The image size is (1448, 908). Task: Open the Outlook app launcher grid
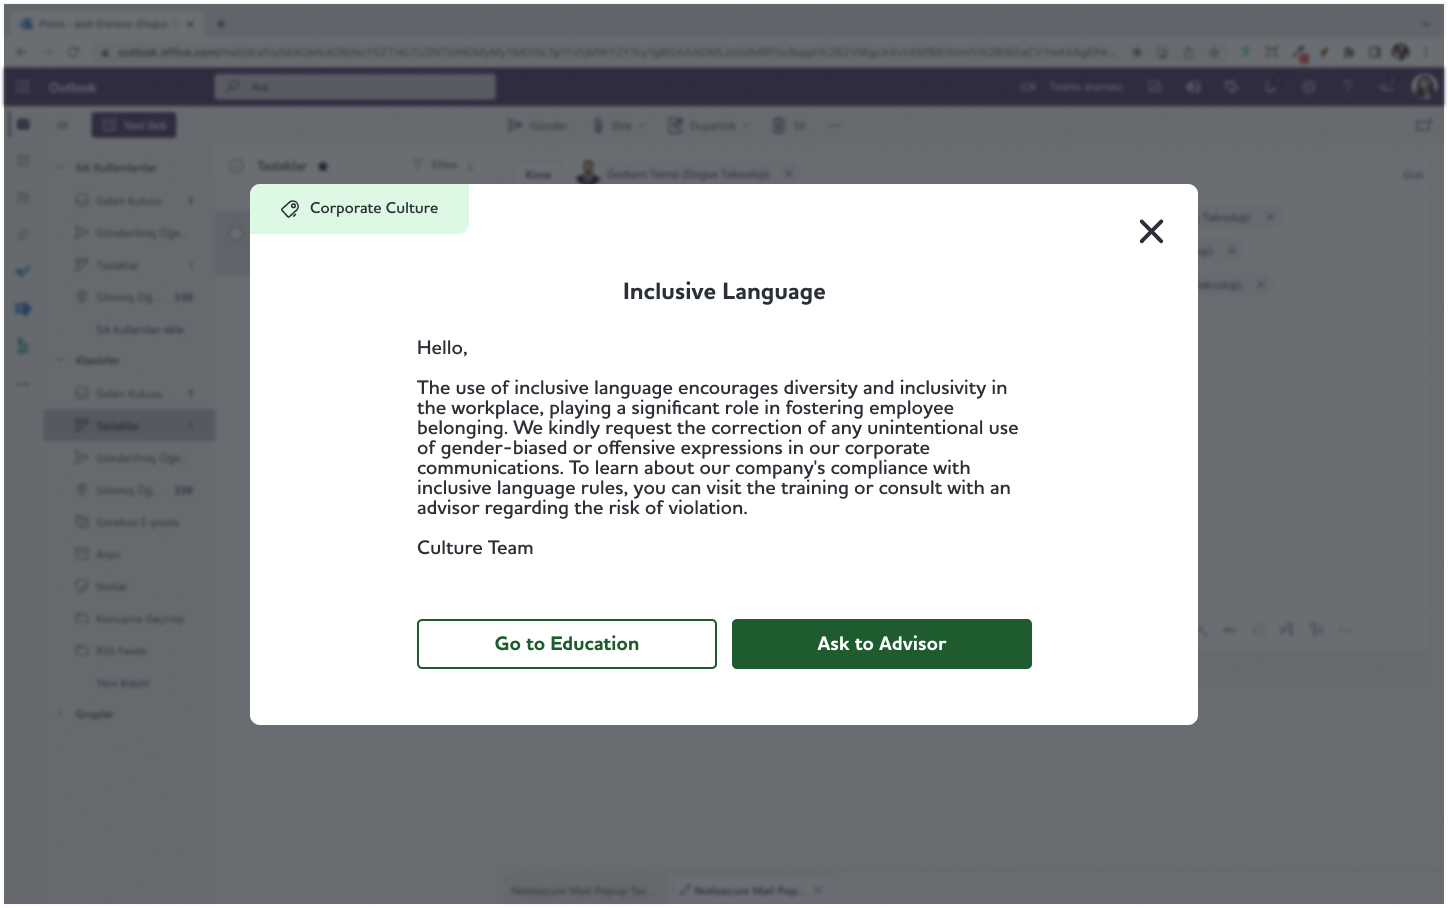24,87
